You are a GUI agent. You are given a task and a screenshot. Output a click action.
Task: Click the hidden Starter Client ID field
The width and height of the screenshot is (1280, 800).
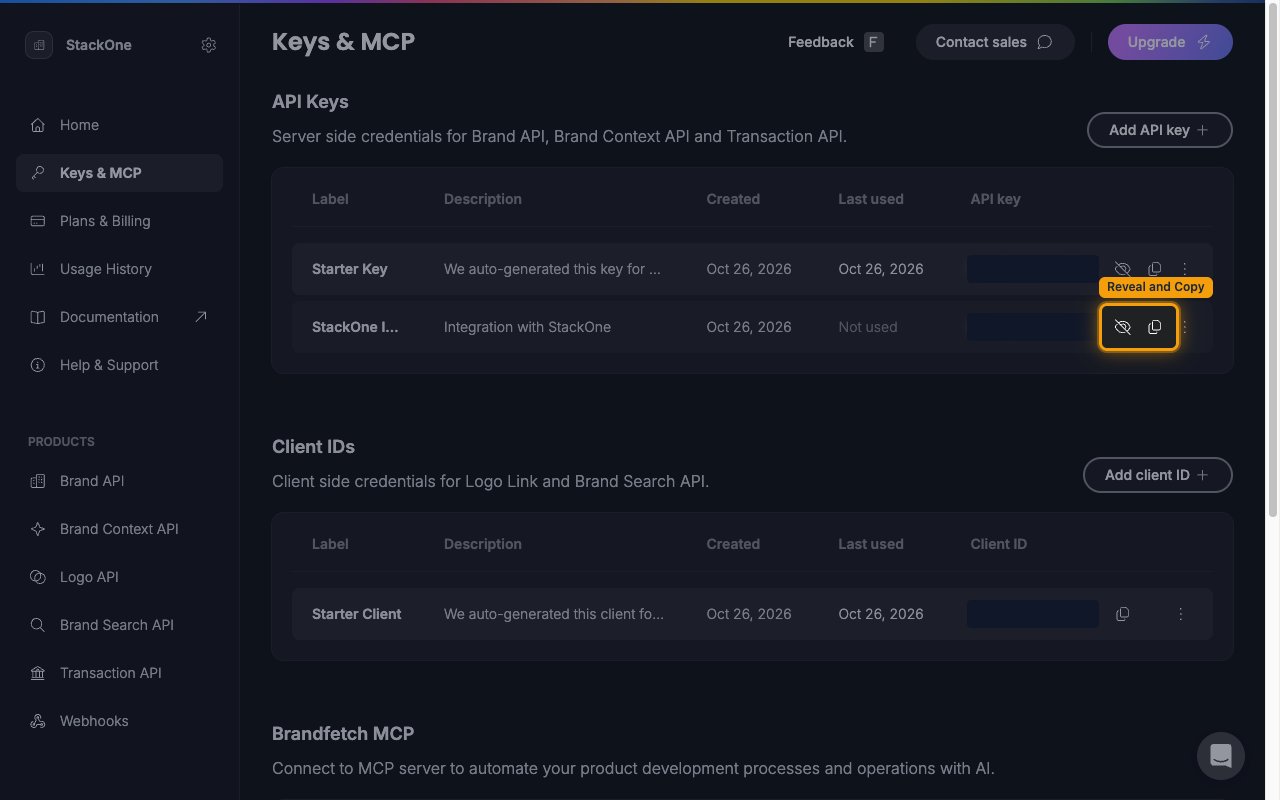tap(1033, 614)
